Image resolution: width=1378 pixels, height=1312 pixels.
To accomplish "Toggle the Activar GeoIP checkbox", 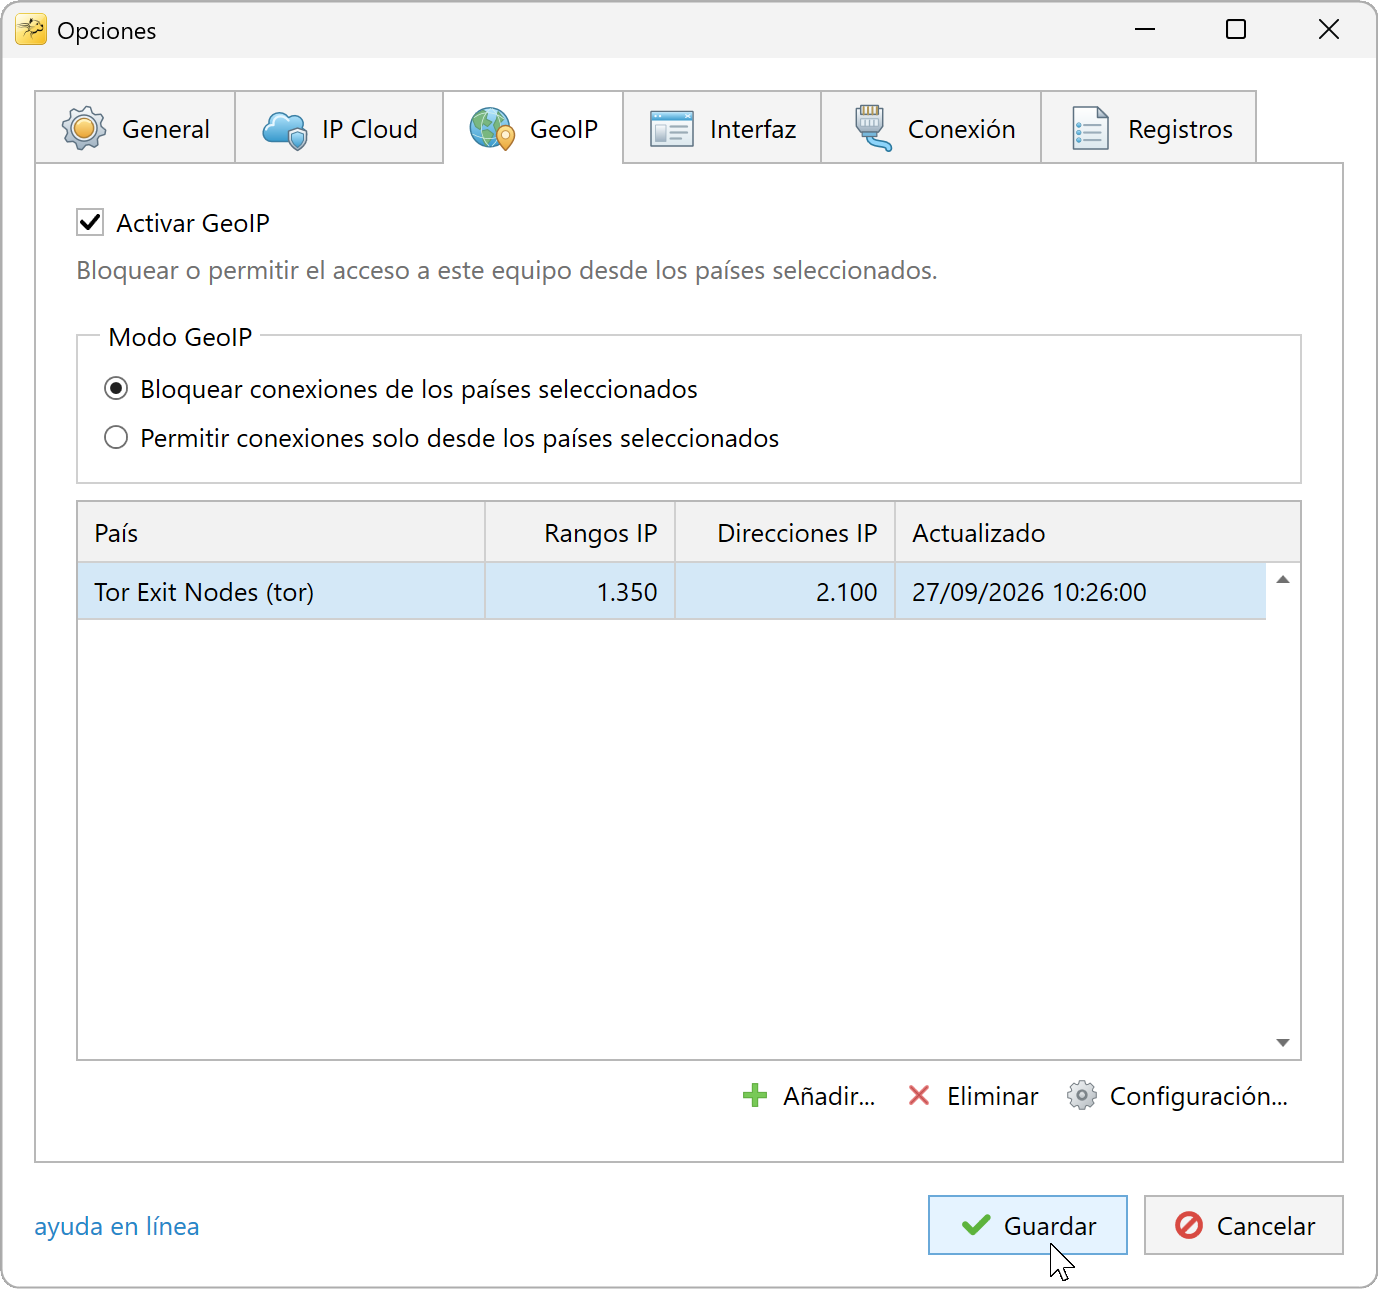I will (x=90, y=222).
